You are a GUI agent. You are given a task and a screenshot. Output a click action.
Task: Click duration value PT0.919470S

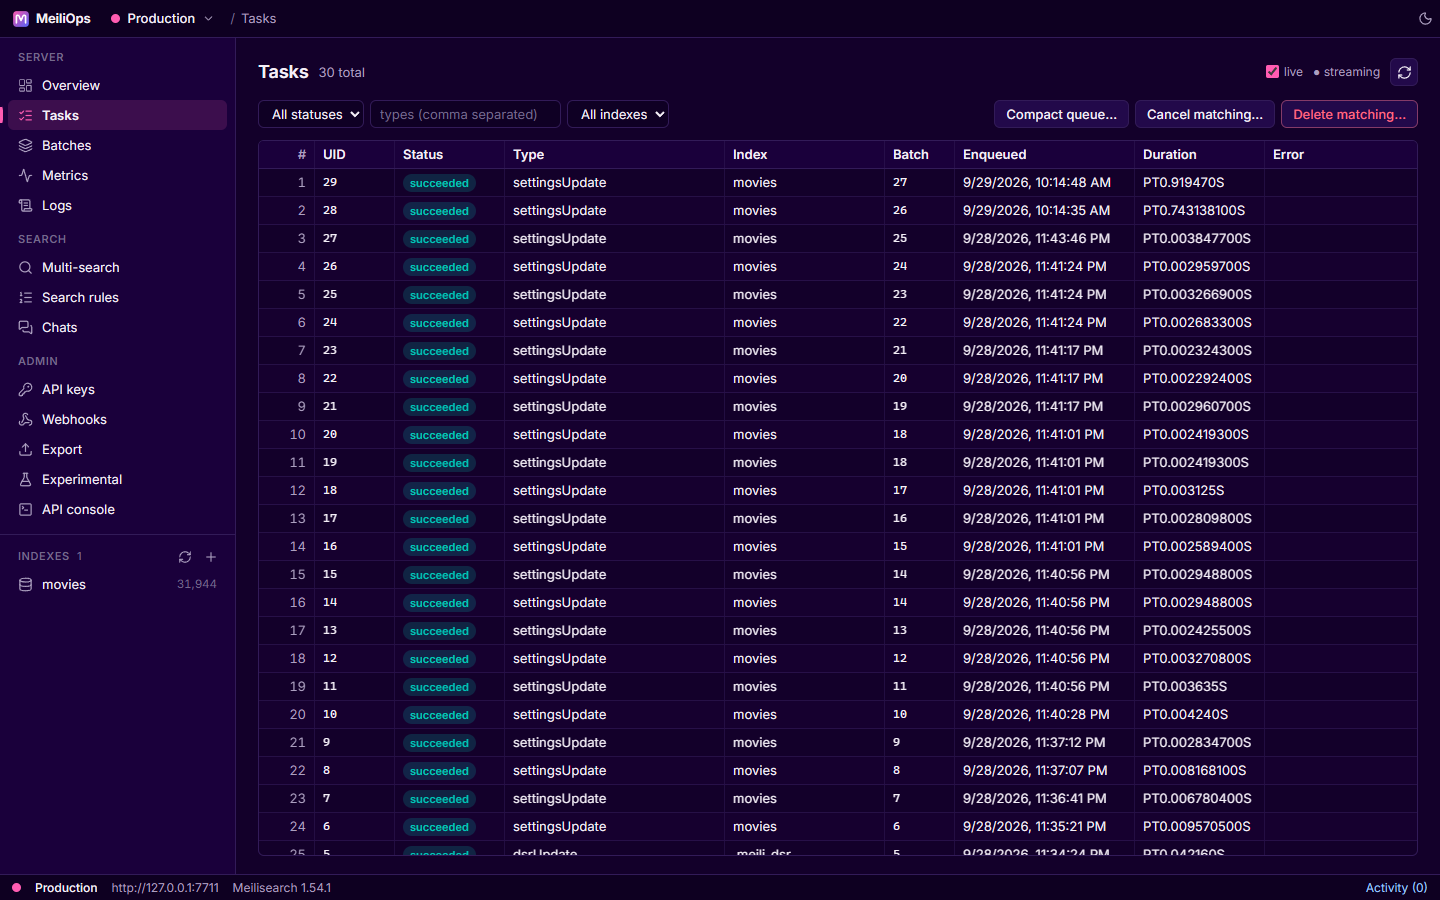tap(1184, 183)
